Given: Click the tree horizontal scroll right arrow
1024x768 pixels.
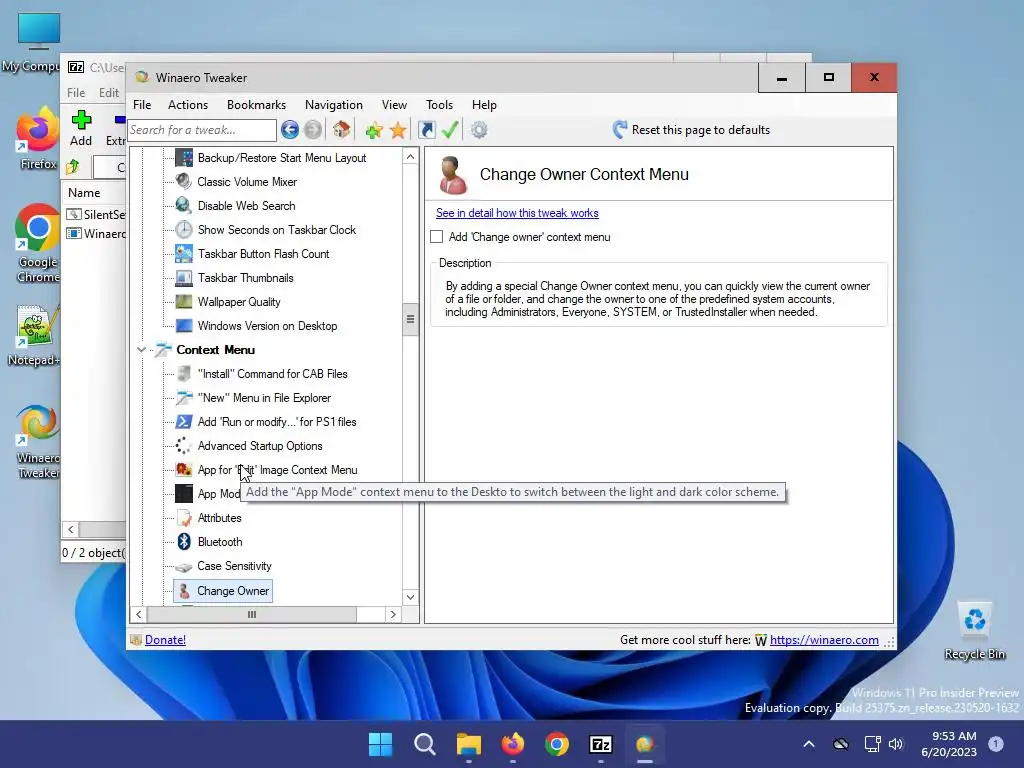Looking at the screenshot, I should 392,615.
